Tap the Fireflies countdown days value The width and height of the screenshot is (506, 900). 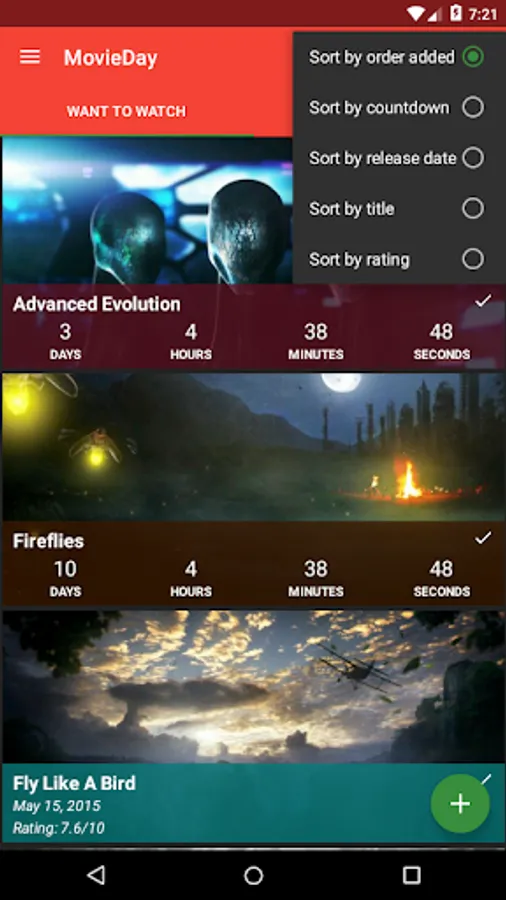pos(65,569)
